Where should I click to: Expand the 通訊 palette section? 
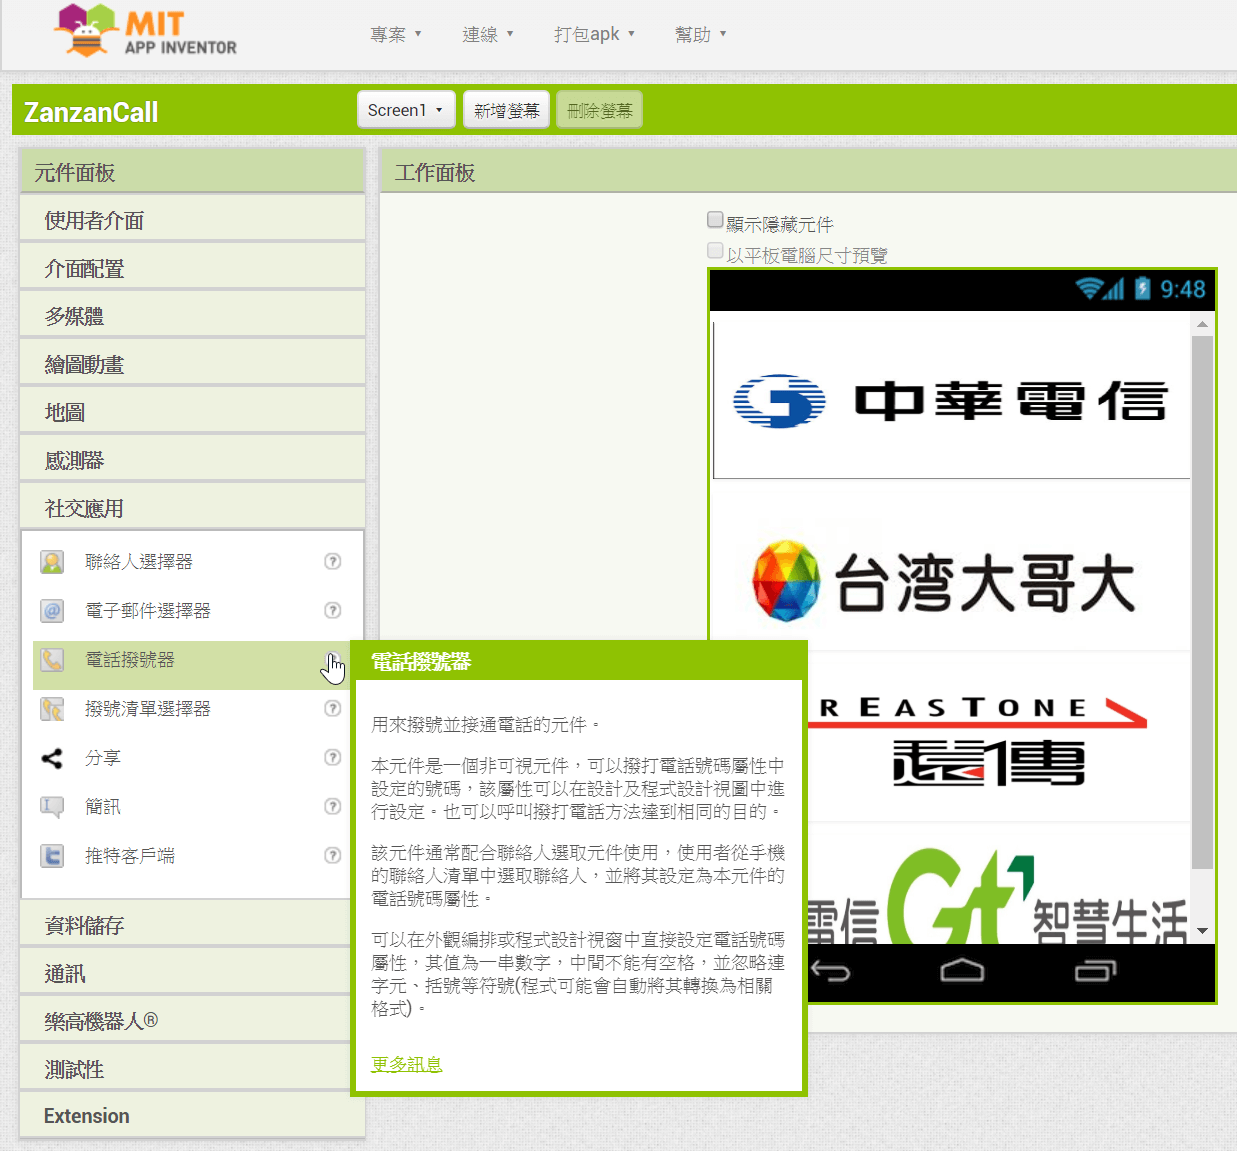pyautogui.click(x=192, y=973)
